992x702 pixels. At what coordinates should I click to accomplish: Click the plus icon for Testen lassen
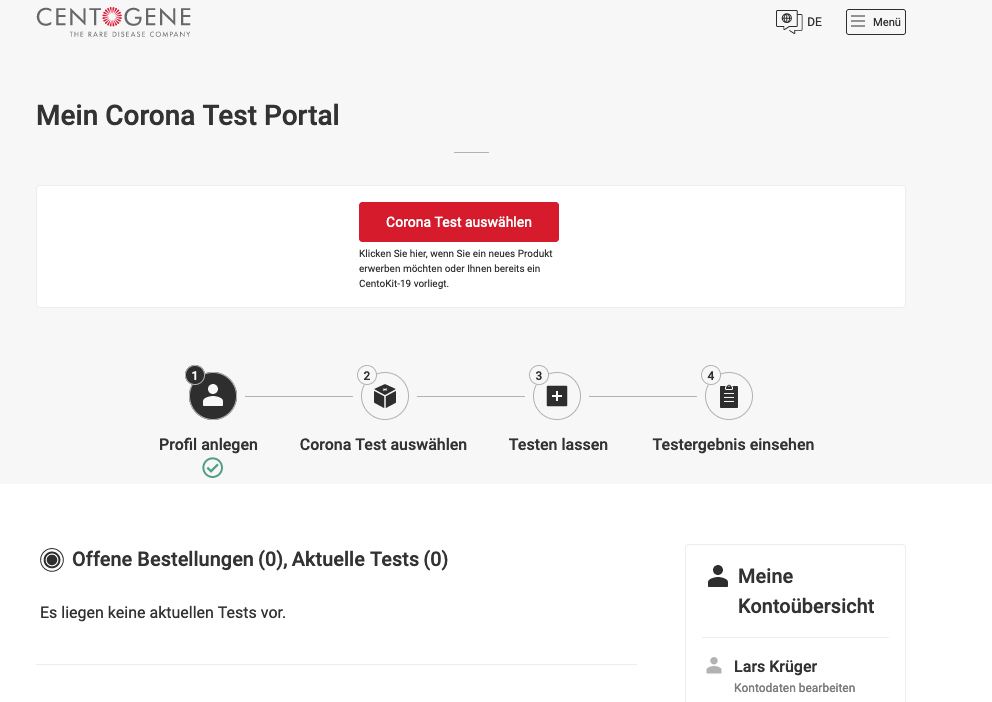click(x=557, y=397)
